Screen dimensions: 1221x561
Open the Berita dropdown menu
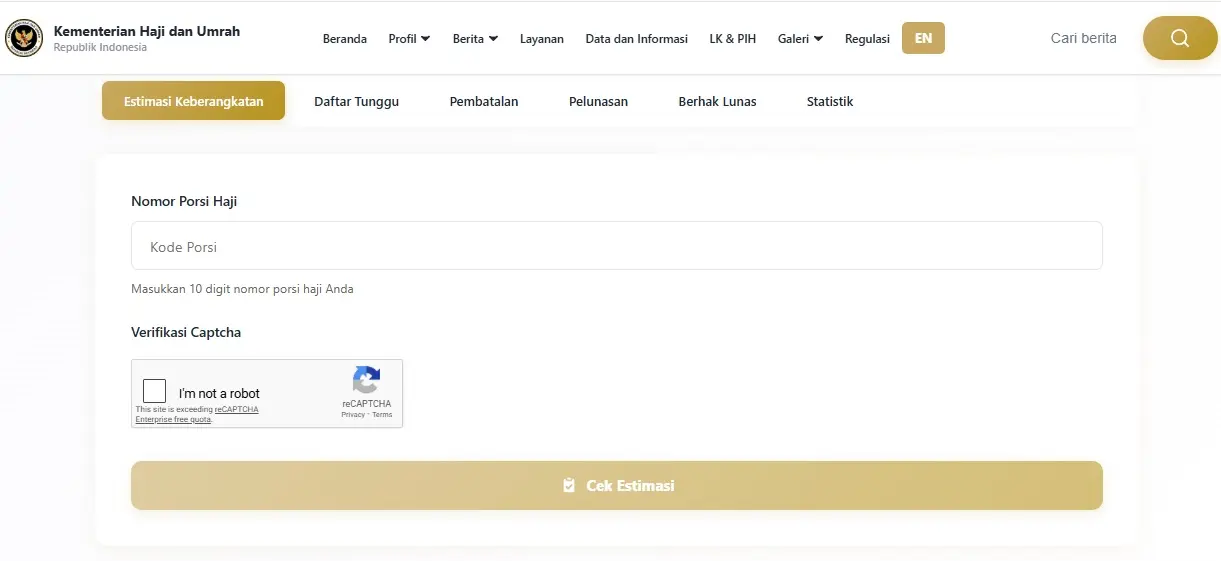(475, 39)
